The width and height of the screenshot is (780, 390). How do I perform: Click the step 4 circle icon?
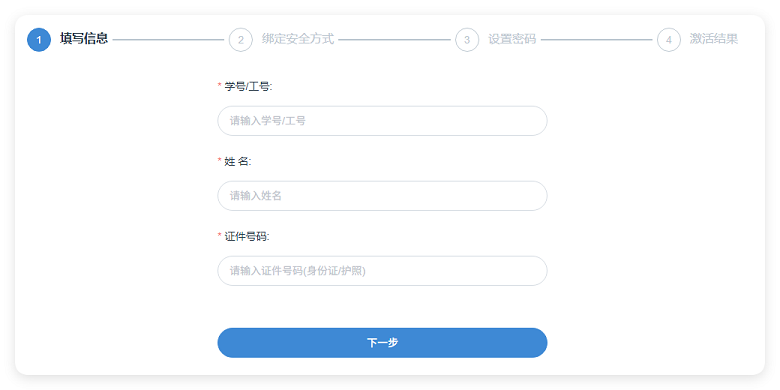[669, 40]
